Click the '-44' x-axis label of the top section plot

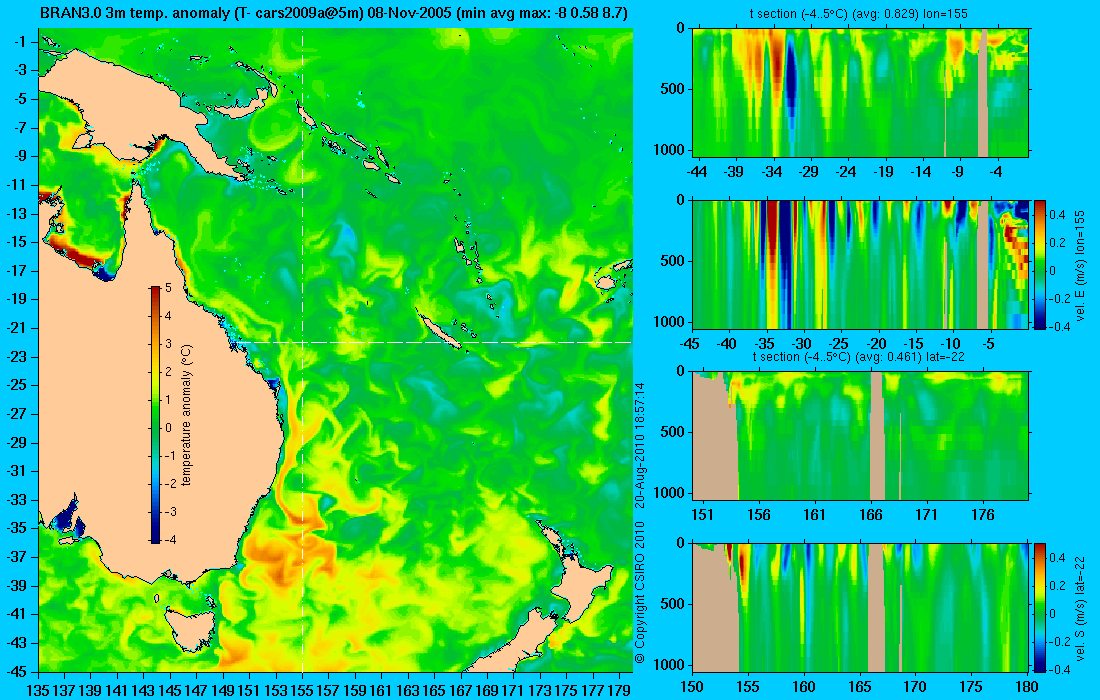point(697,171)
